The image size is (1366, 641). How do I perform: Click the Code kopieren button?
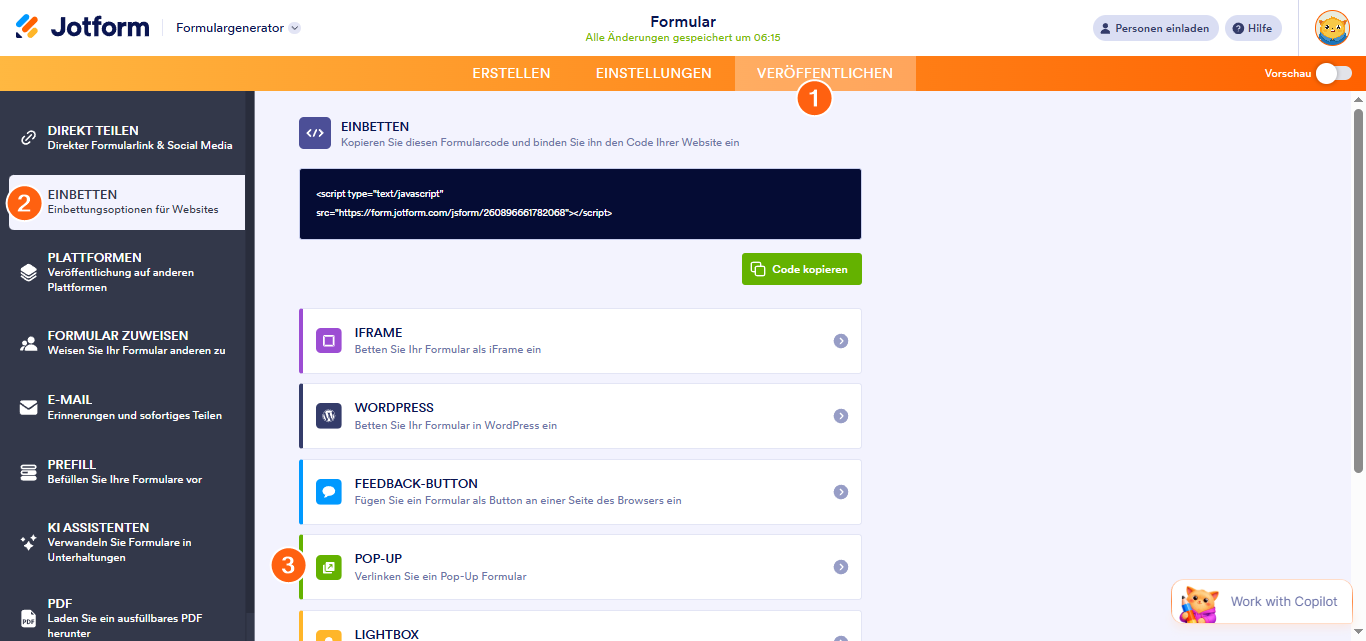tap(801, 268)
